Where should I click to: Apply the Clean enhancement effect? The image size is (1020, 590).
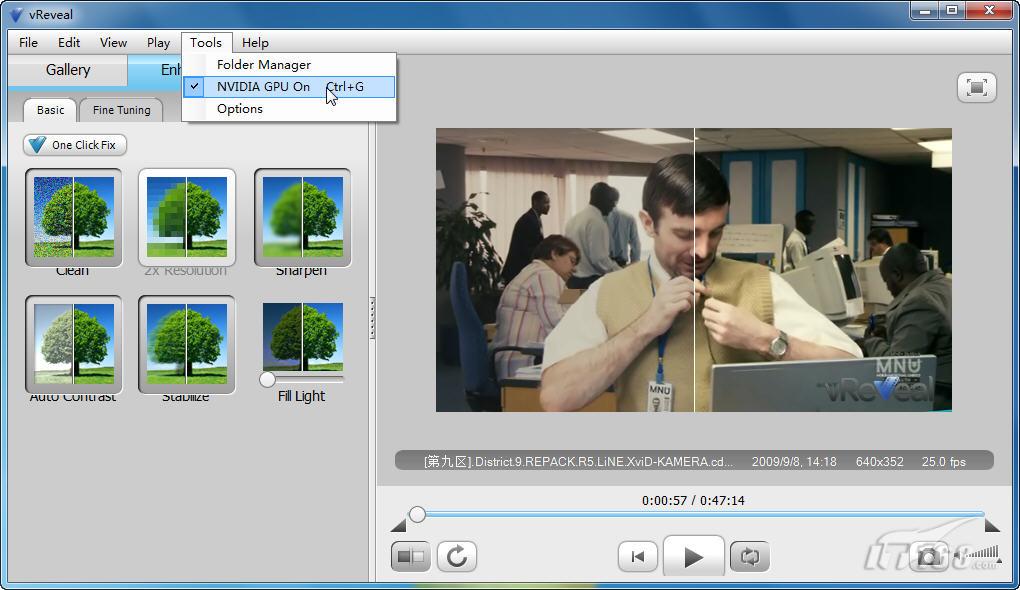click(x=74, y=217)
